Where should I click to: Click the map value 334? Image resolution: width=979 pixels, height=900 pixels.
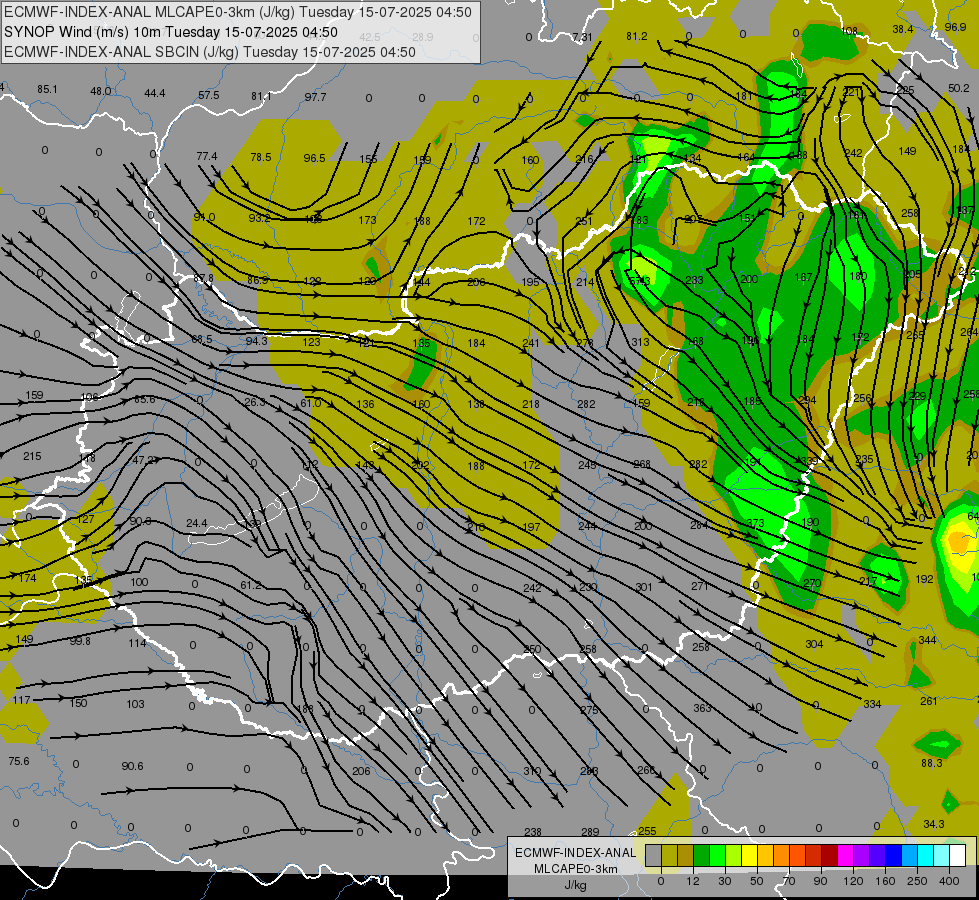click(872, 704)
